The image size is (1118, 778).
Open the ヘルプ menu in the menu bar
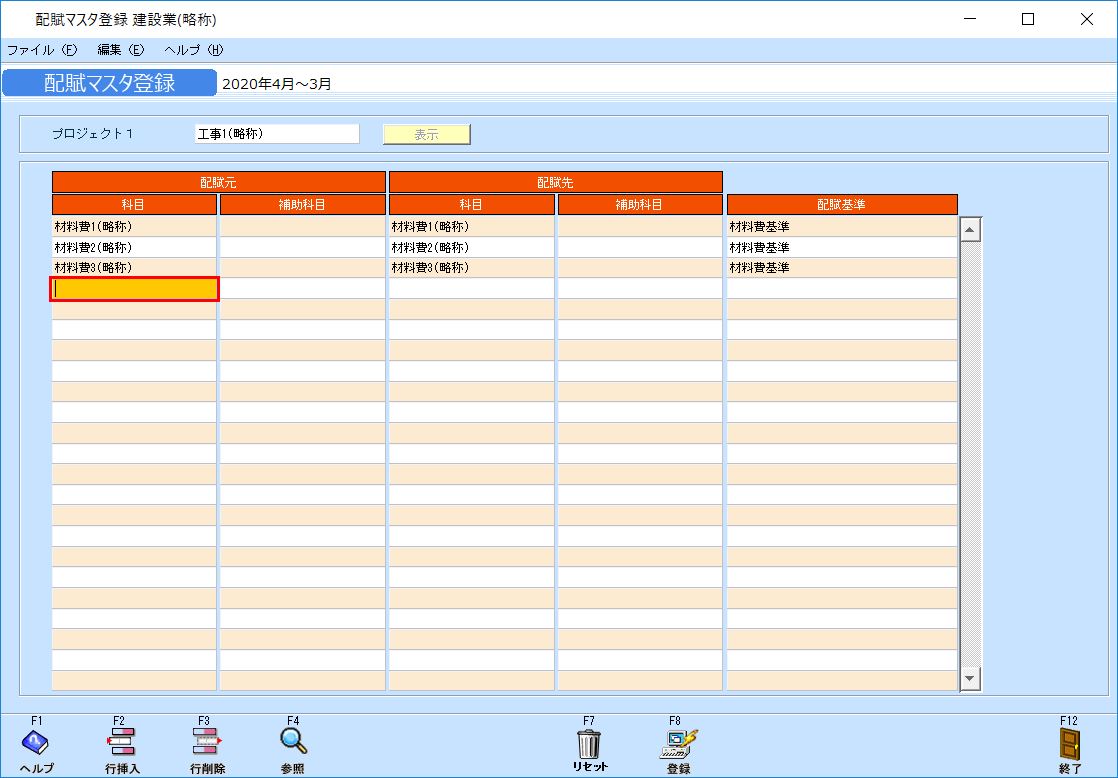[193, 49]
